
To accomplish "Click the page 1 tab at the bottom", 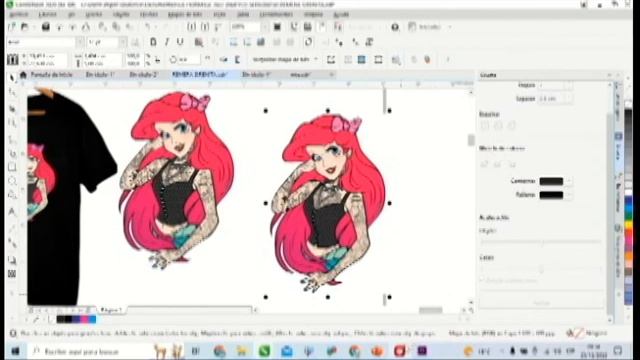I will (x=111, y=310).
